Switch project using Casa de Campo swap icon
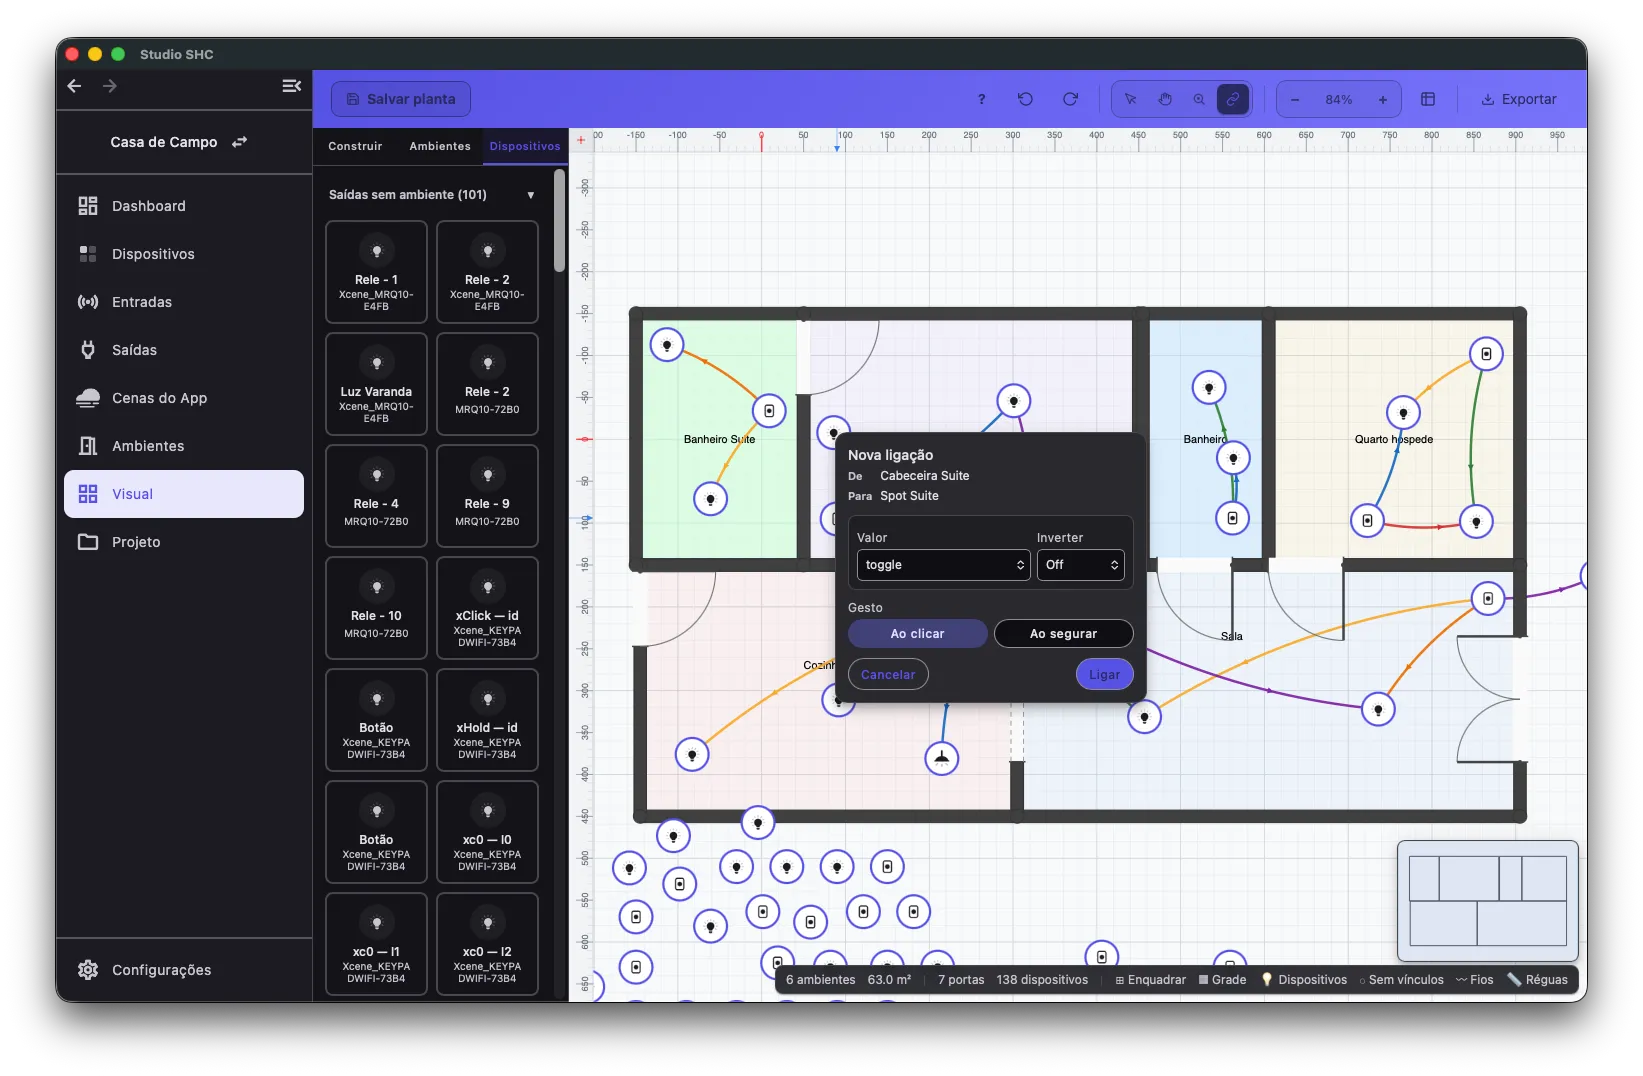 [x=239, y=142]
